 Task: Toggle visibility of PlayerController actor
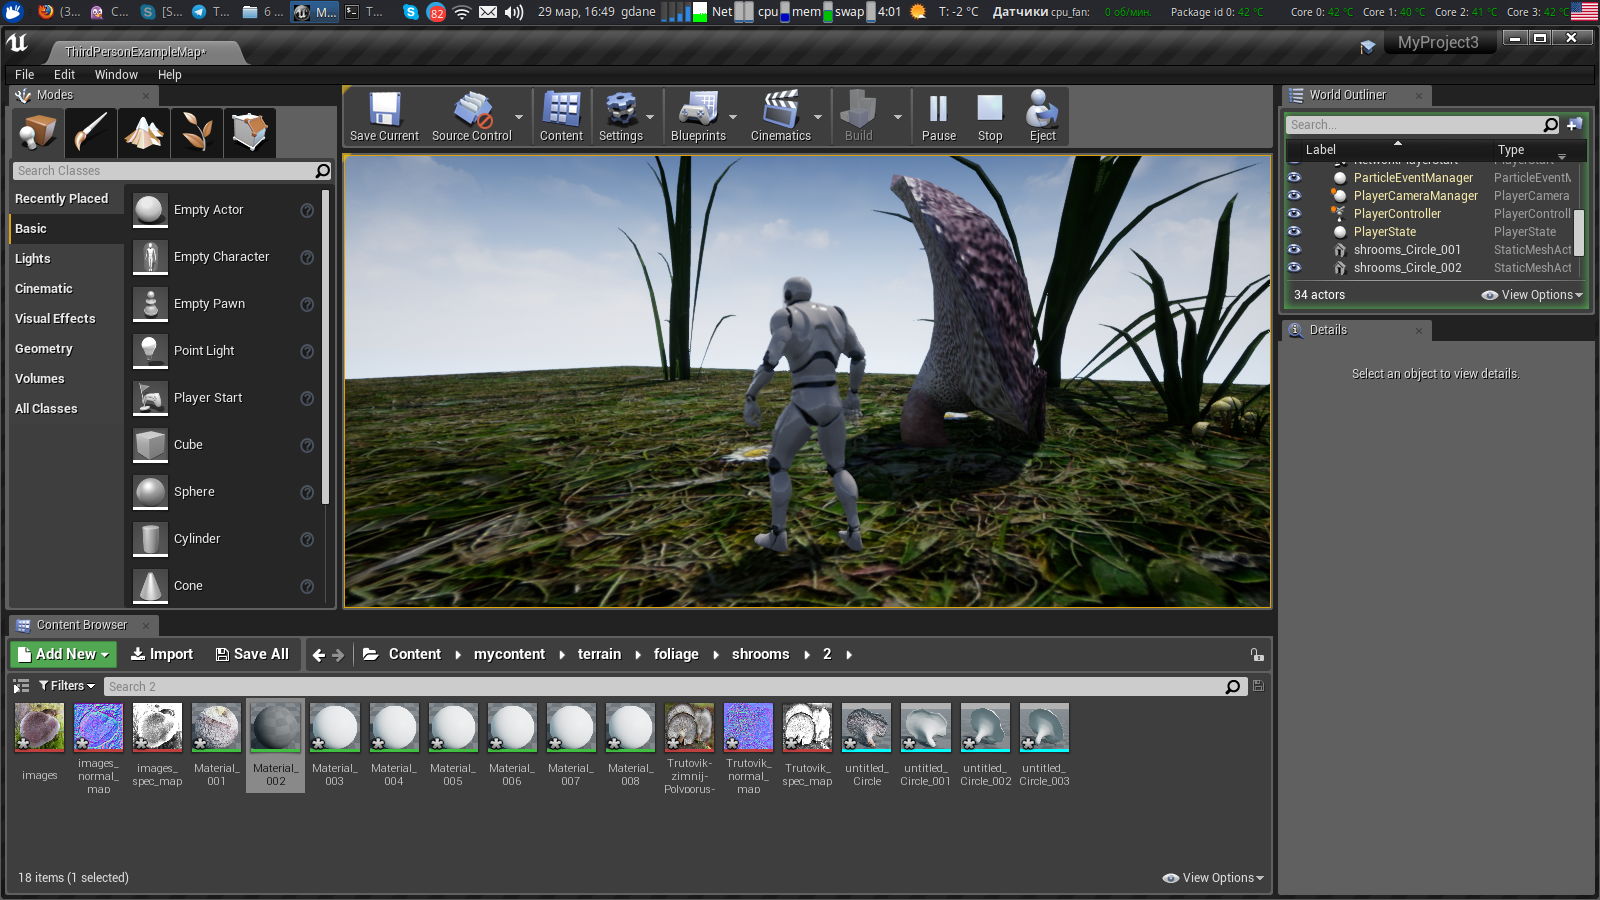pyautogui.click(x=1294, y=214)
